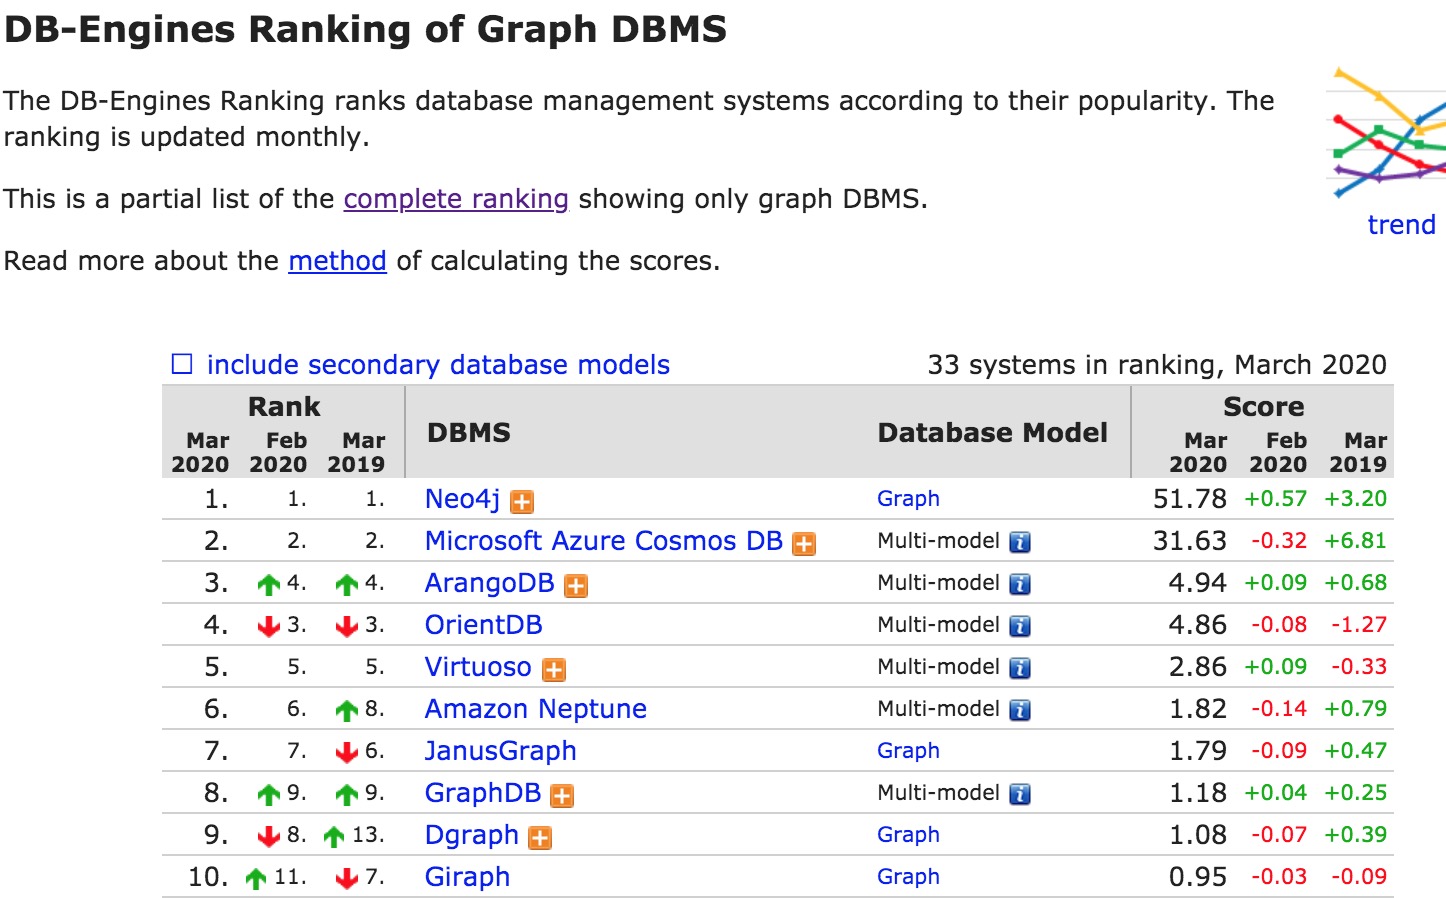Click the JanusGraph DBMS link
This screenshot has width=1446, height=898.
(500, 751)
